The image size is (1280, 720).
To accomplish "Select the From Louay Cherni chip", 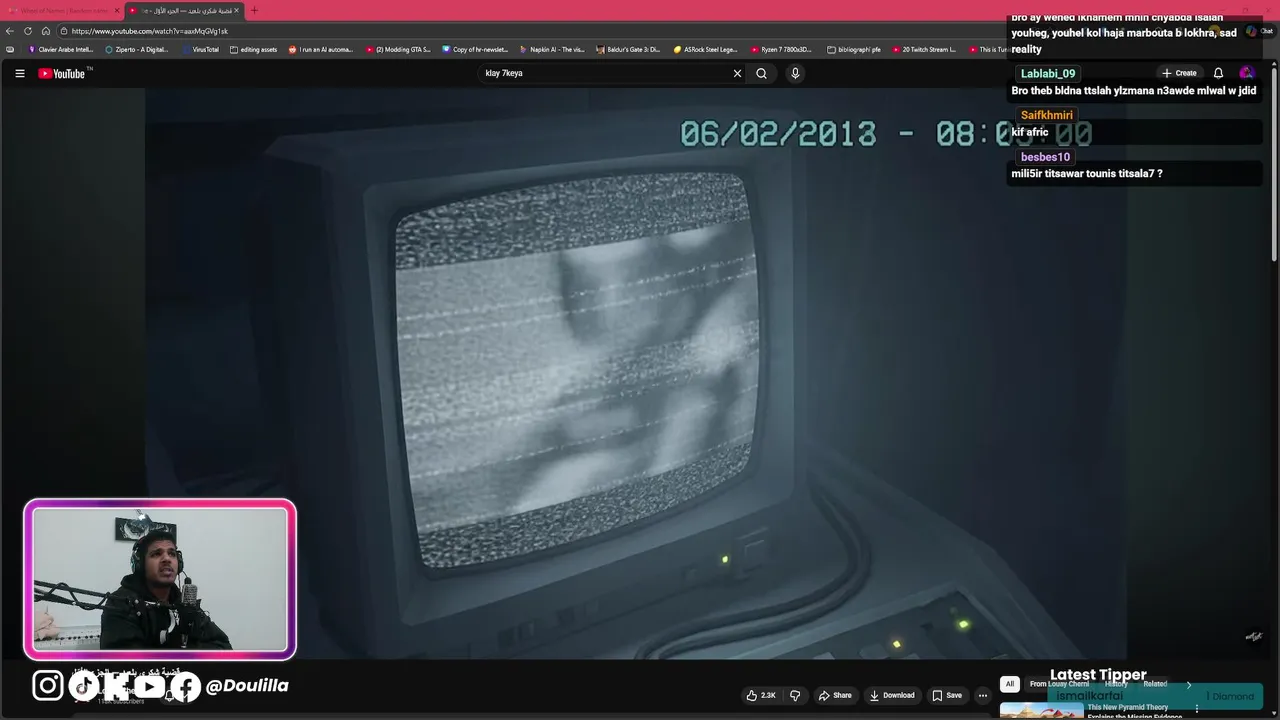I will (x=1059, y=684).
